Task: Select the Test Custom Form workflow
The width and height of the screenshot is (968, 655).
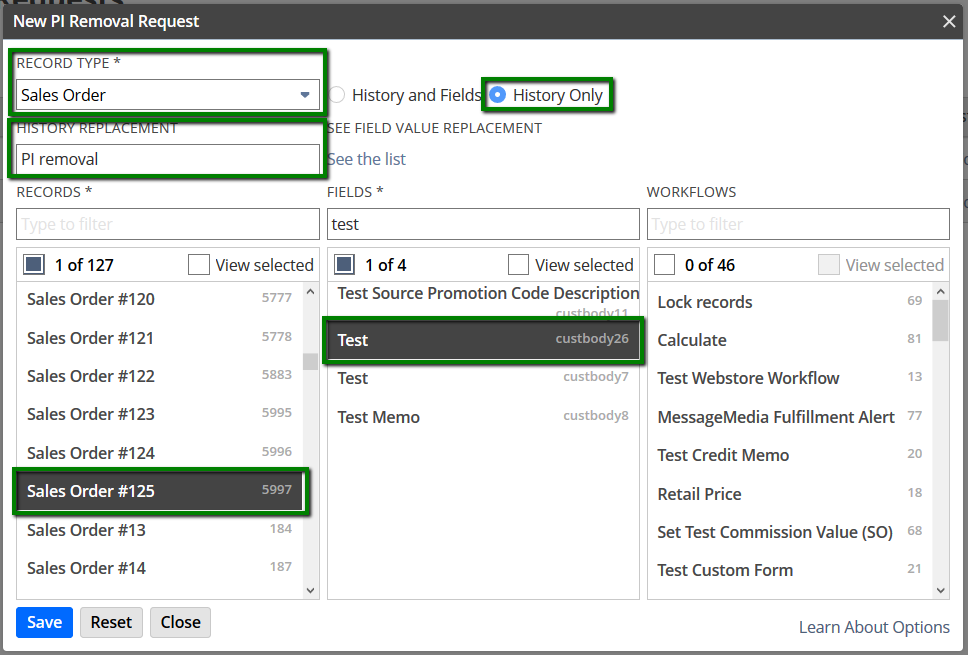Action: tap(790, 570)
